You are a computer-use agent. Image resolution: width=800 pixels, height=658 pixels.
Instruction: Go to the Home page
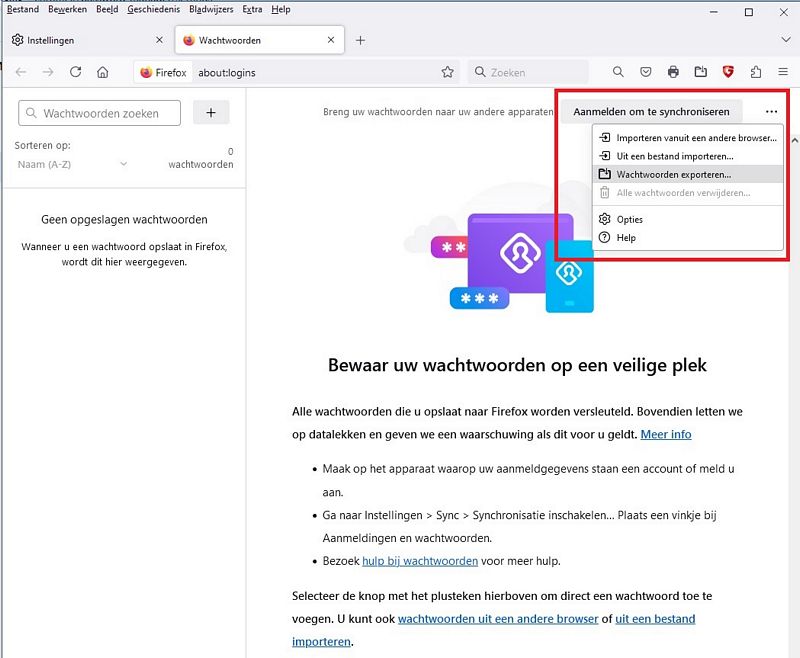tap(103, 72)
